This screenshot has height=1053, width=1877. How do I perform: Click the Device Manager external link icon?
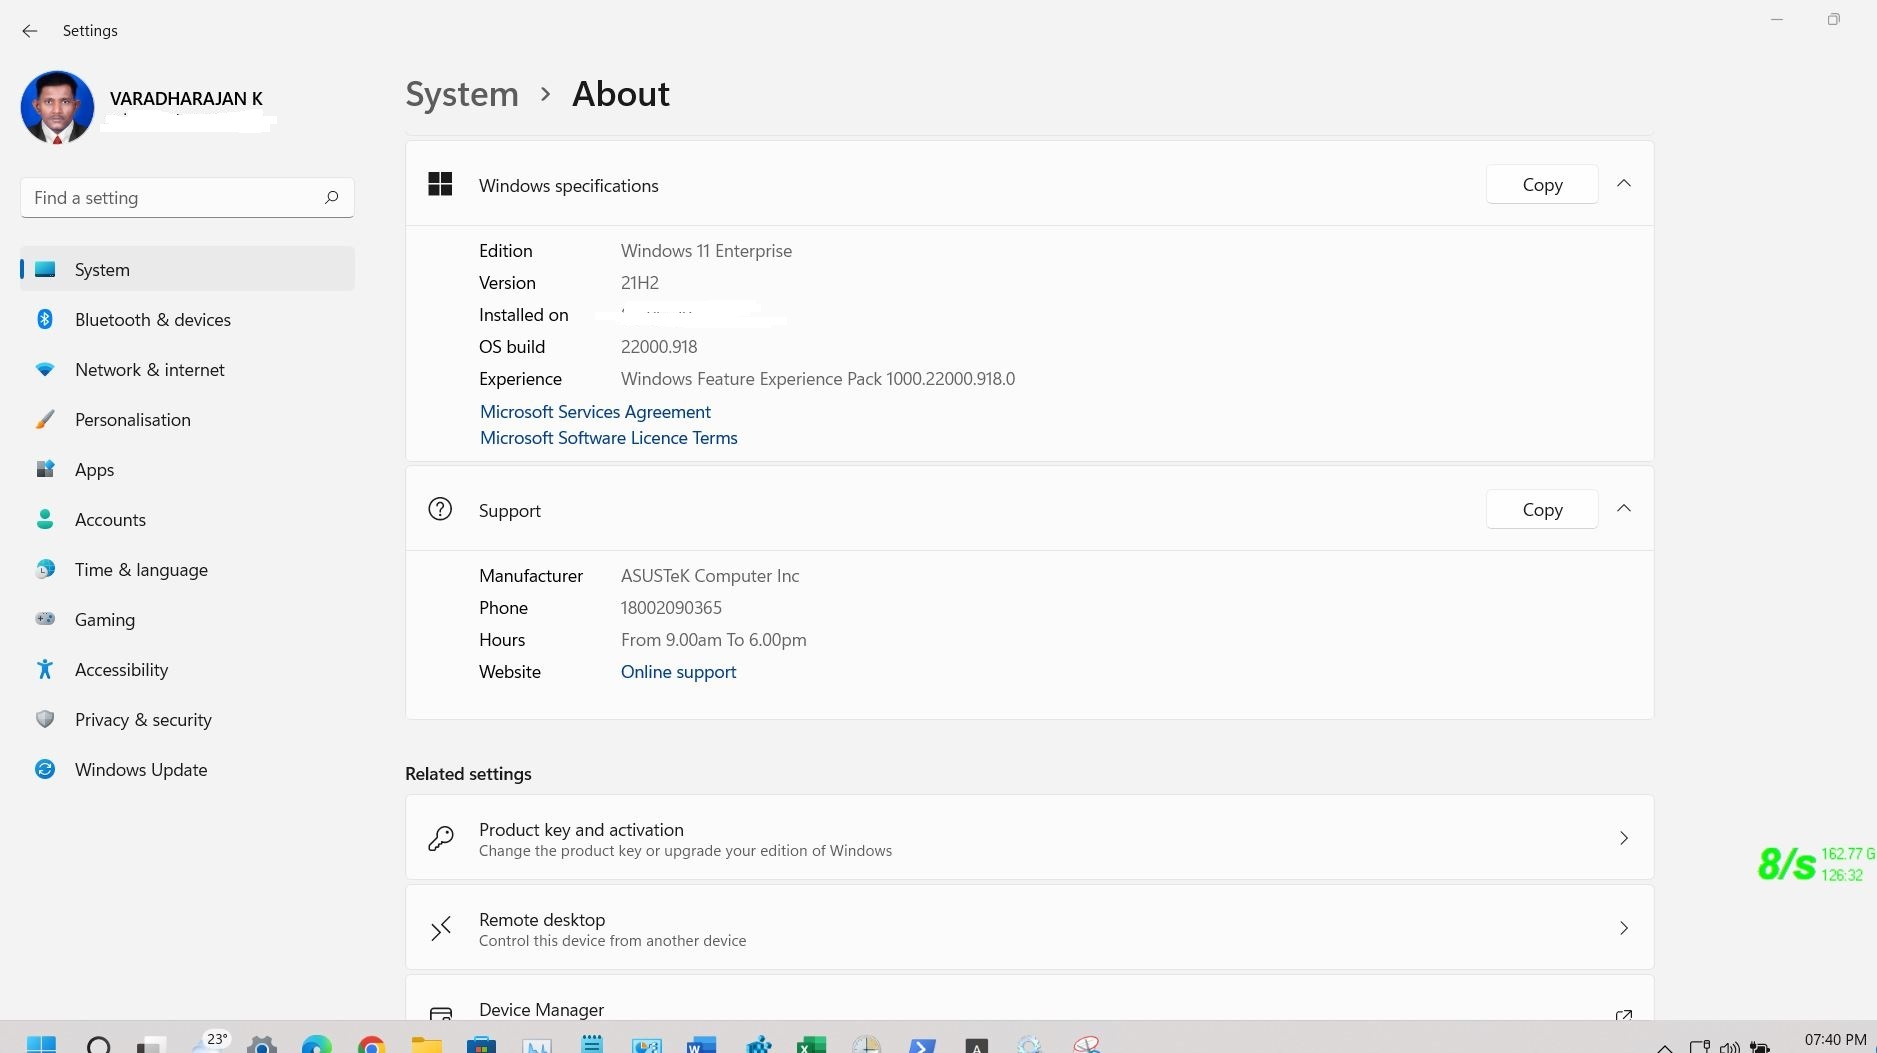1624,1014
